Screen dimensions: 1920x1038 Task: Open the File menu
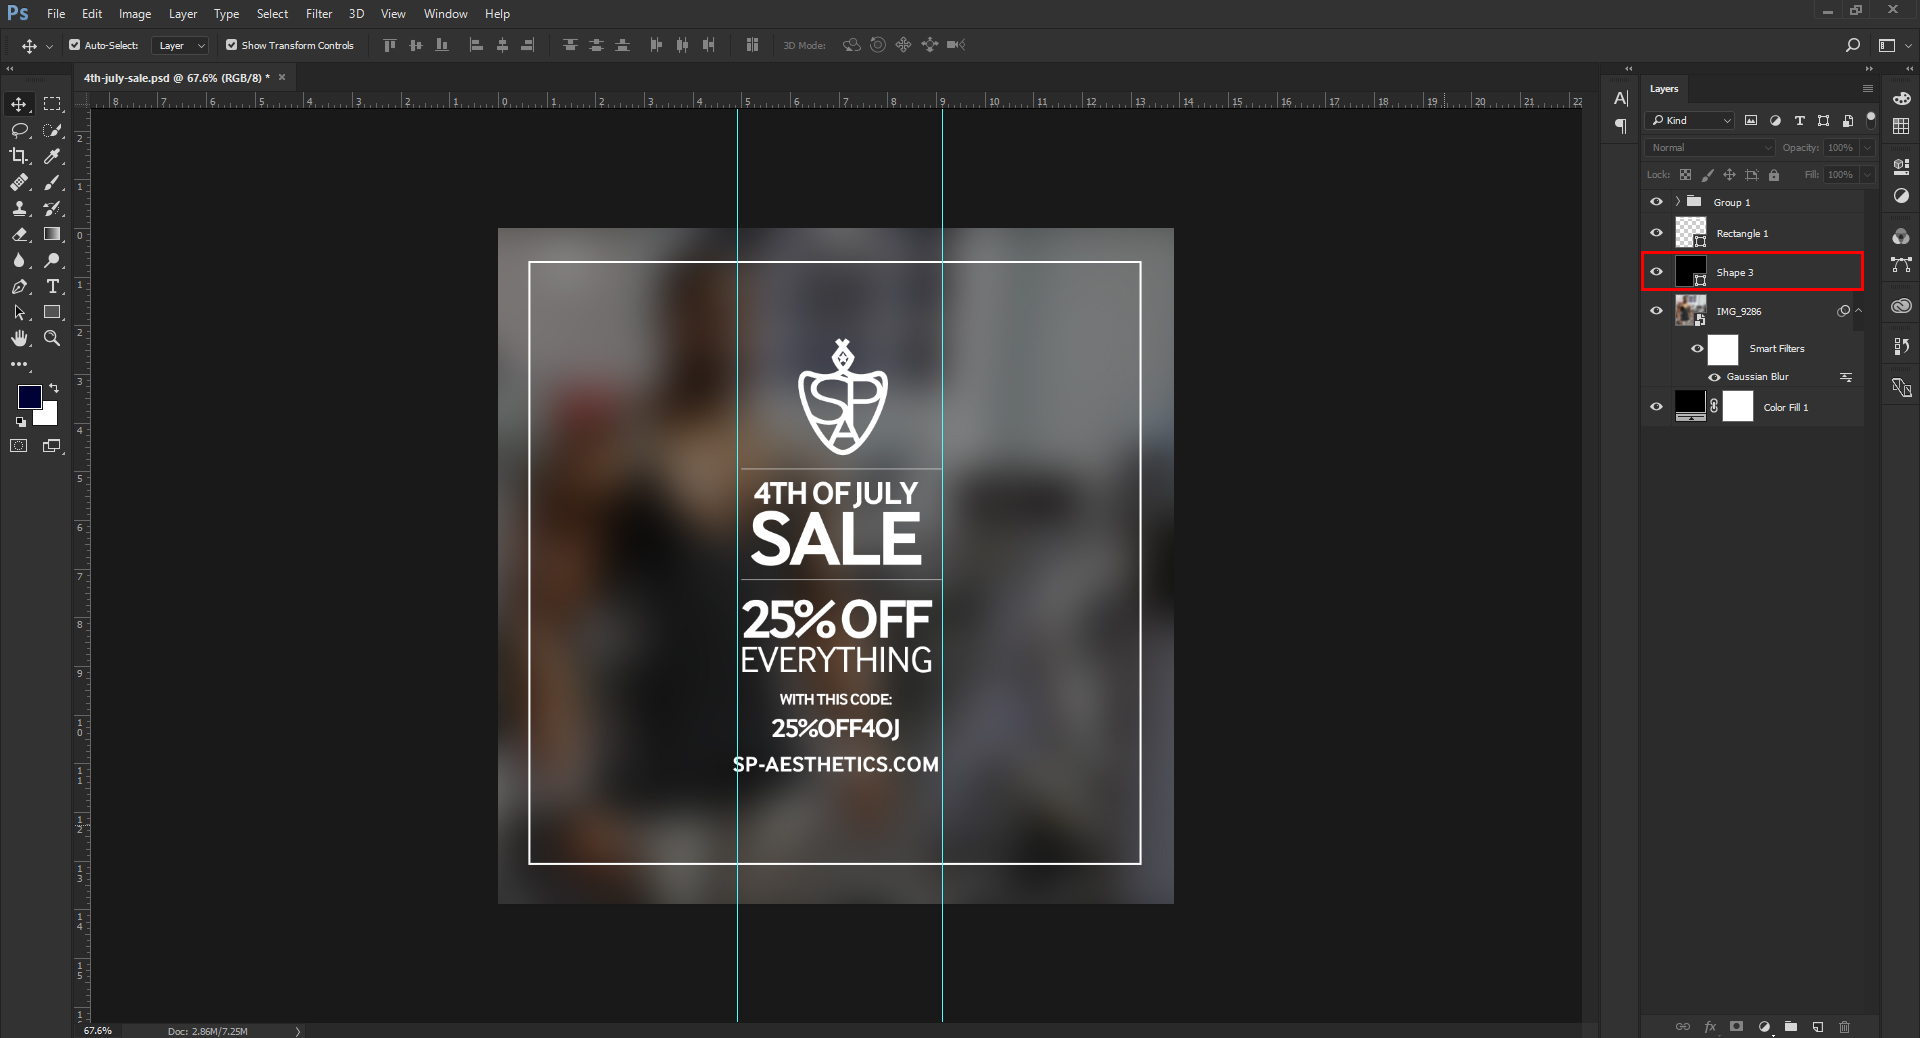56,14
